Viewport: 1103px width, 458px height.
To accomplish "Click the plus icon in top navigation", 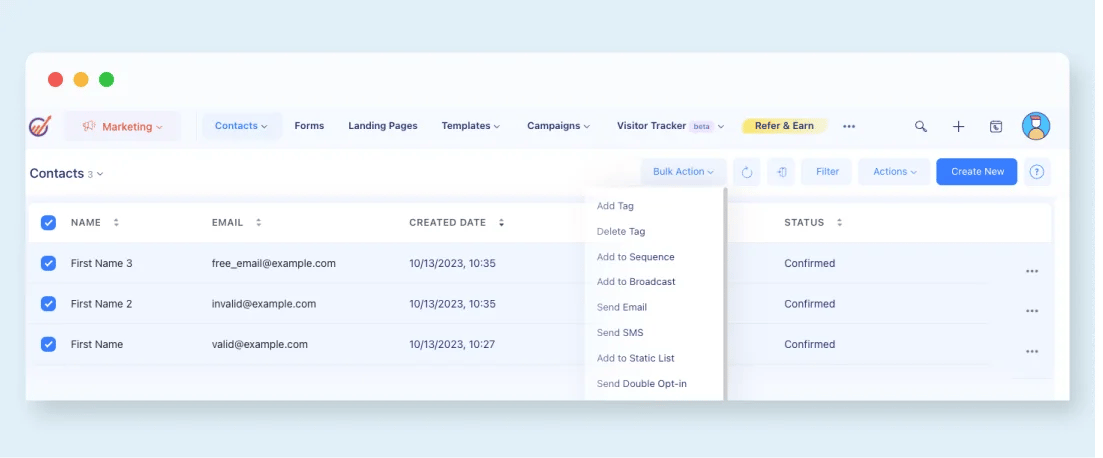I will [x=958, y=127].
